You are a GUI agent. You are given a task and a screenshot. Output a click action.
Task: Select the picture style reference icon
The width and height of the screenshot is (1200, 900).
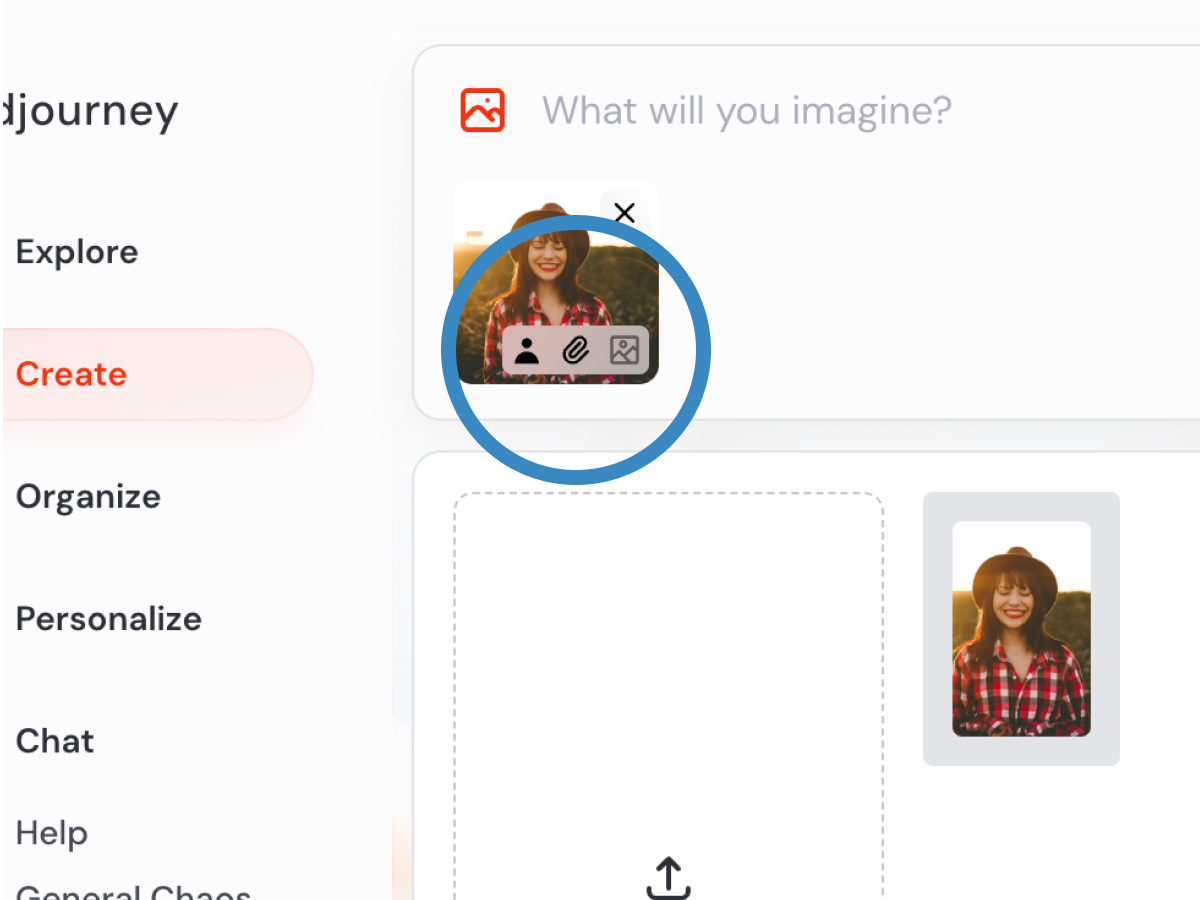pyautogui.click(x=624, y=350)
